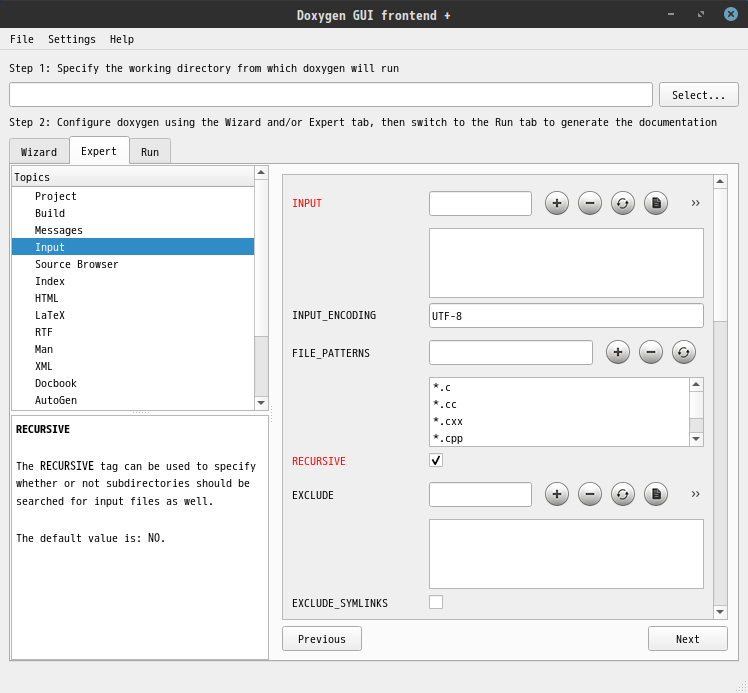This screenshot has height=693, width=748.
Task: Select the *.cpp file pattern entry
Action: point(559,438)
